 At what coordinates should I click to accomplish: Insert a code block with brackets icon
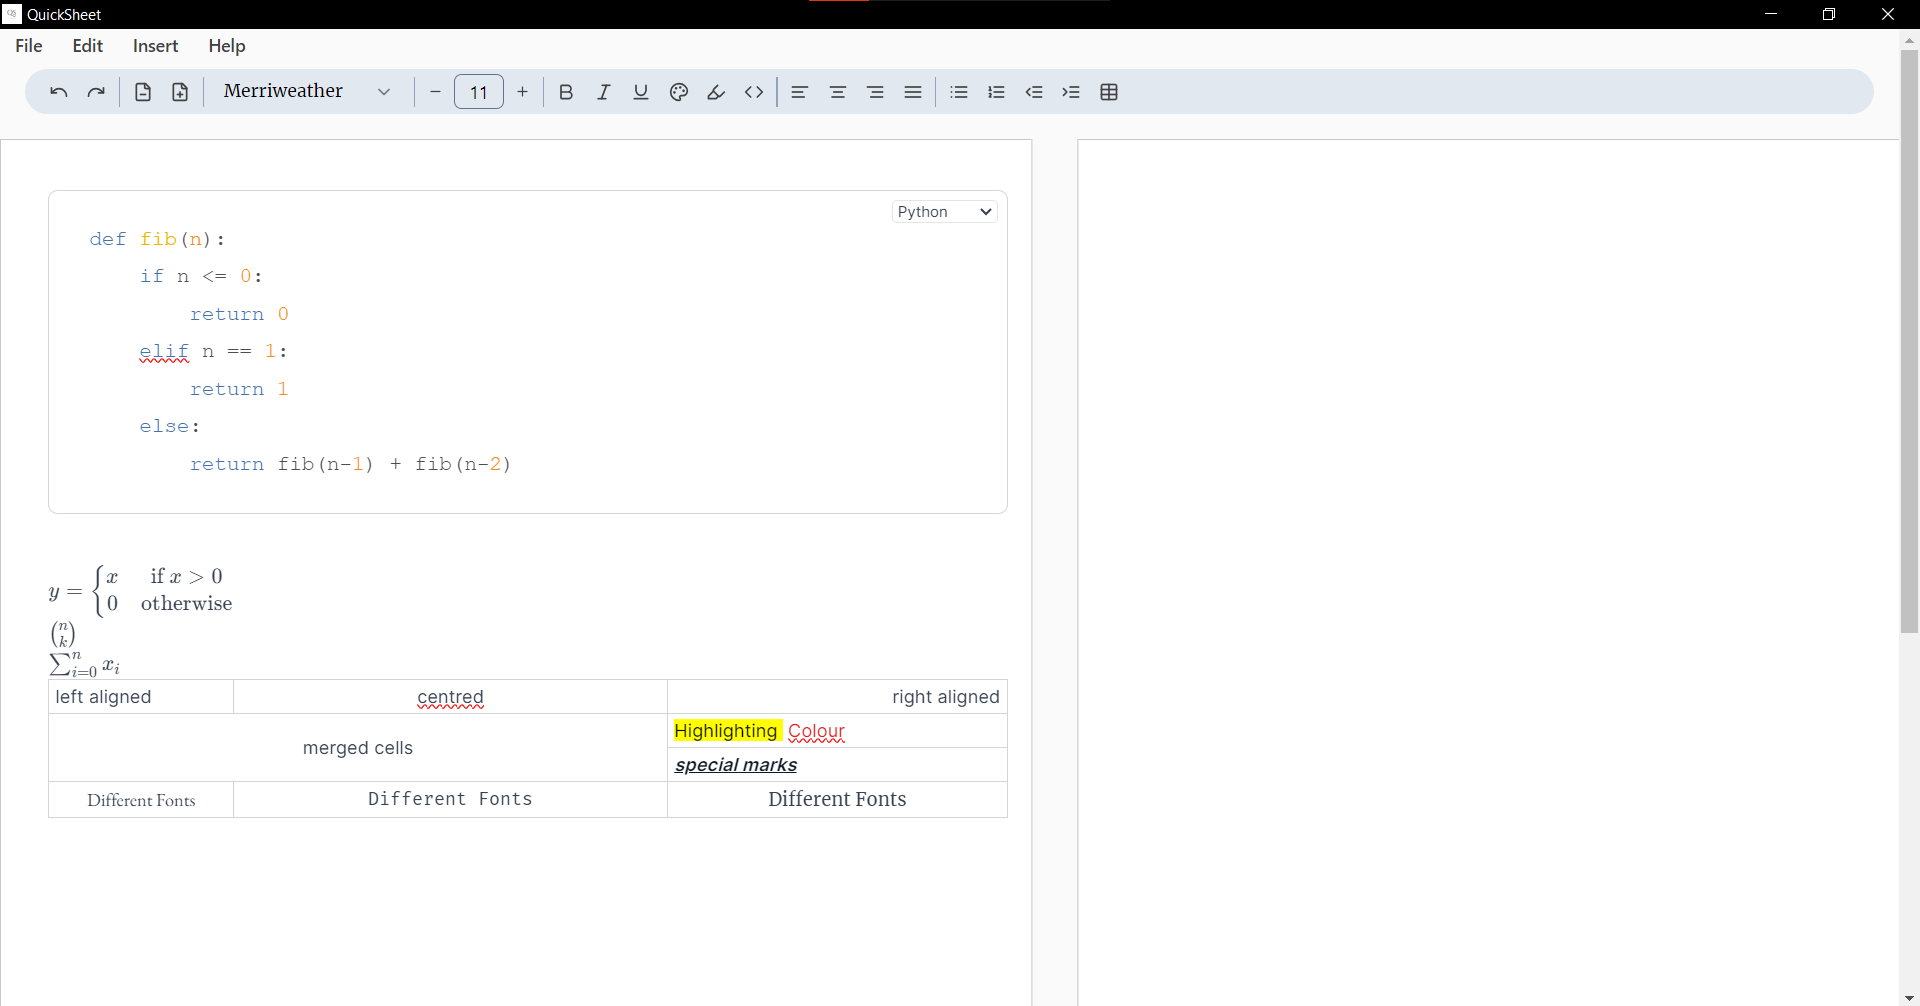(x=754, y=92)
